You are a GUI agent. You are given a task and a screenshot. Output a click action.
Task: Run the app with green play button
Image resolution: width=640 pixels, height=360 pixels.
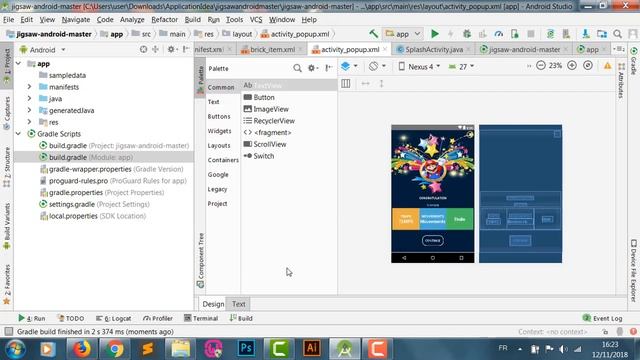(x=435, y=34)
